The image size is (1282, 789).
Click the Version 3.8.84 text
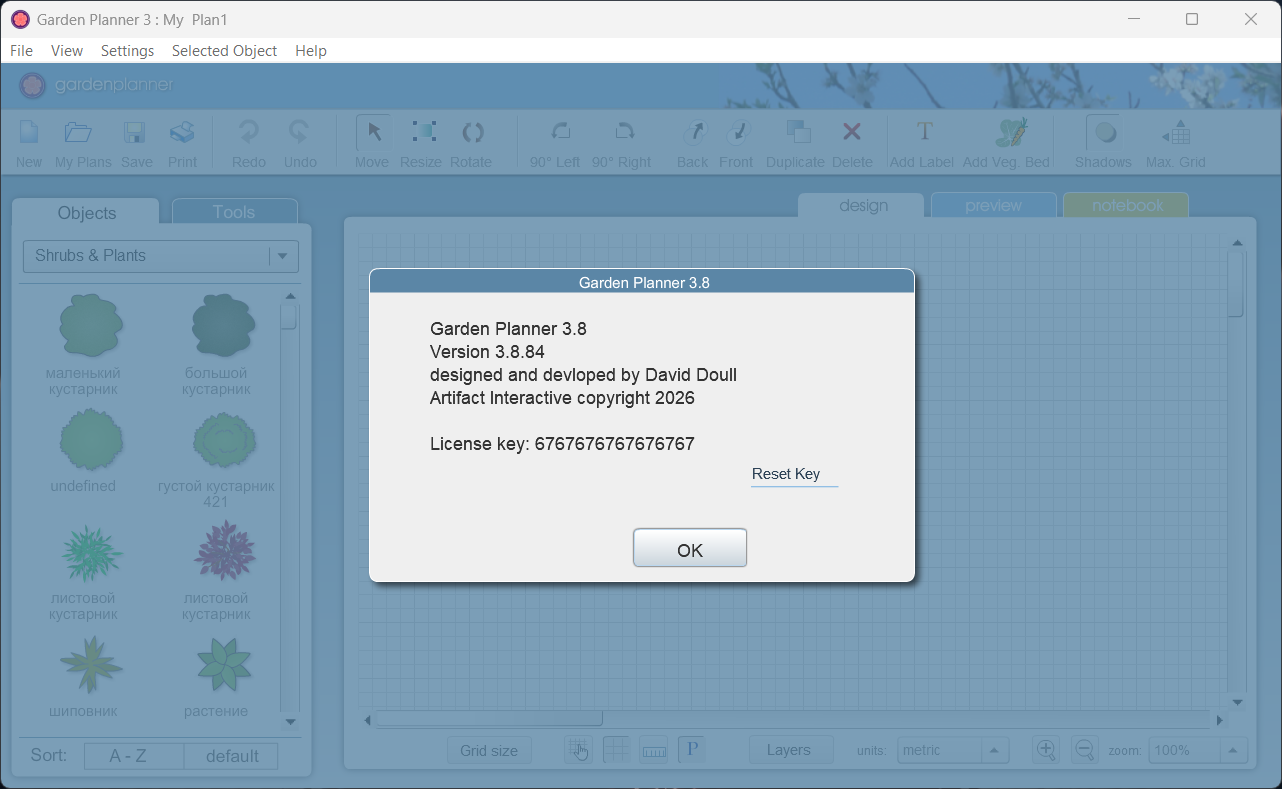487,351
